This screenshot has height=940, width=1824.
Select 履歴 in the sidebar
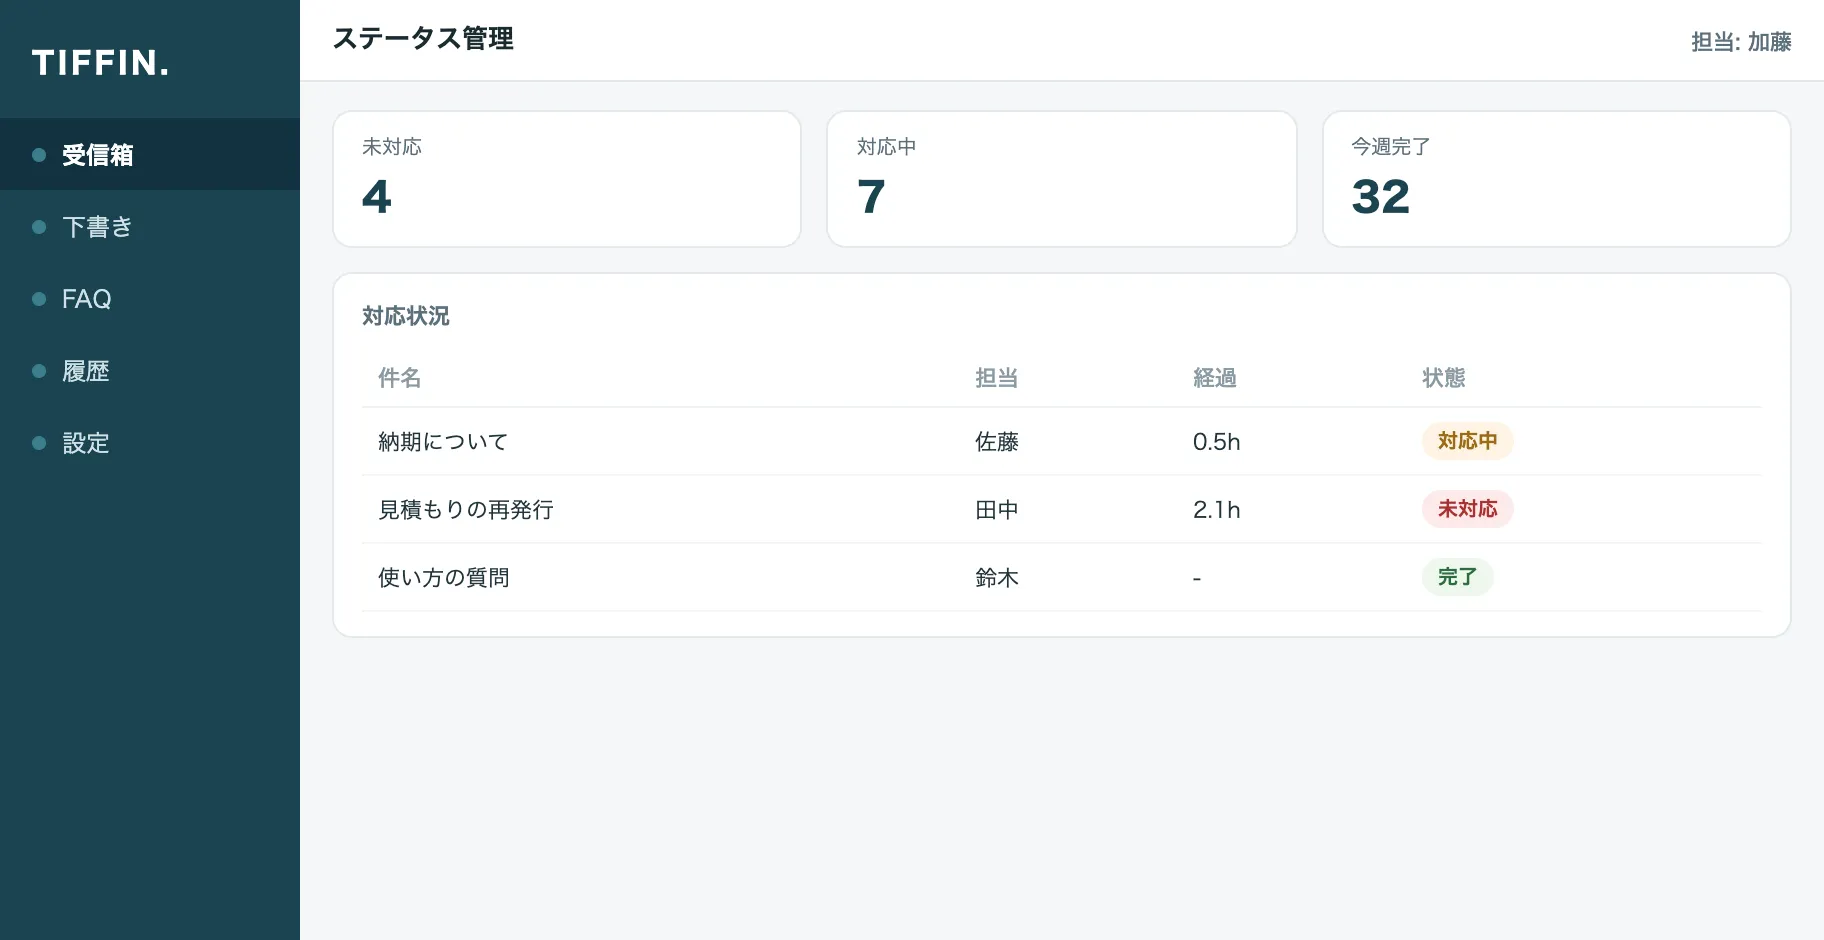click(150, 371)
